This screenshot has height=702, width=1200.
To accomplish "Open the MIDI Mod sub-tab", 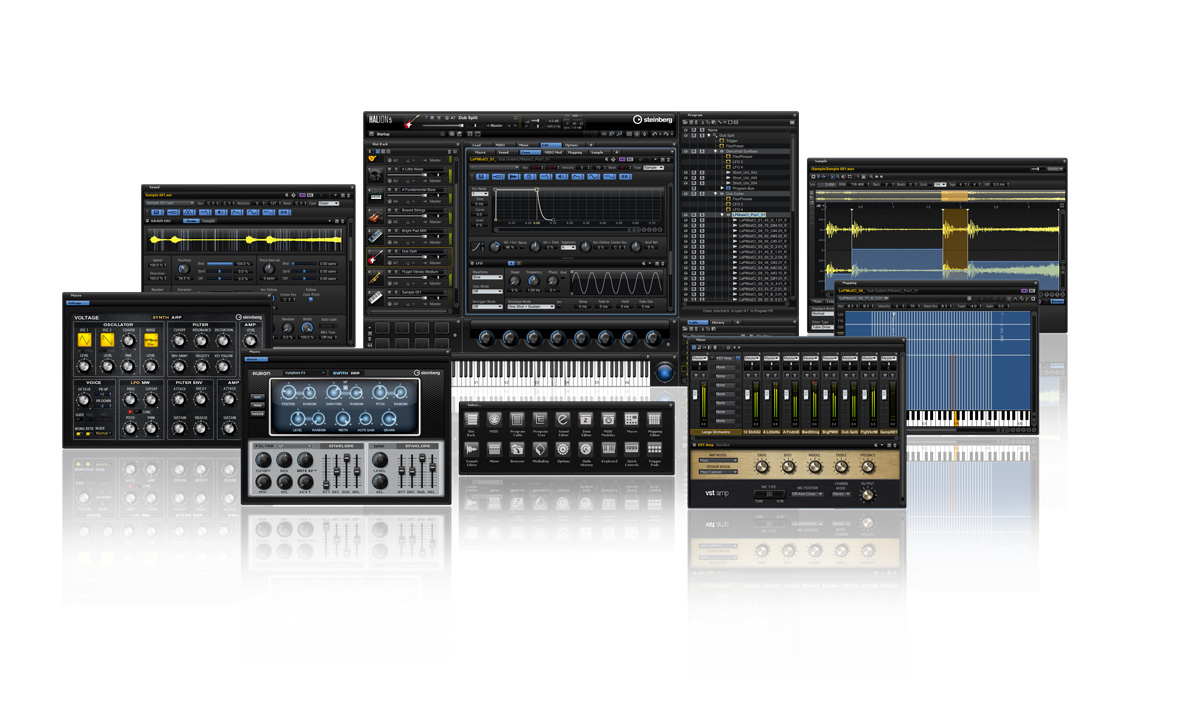I will tap(553, 152).
